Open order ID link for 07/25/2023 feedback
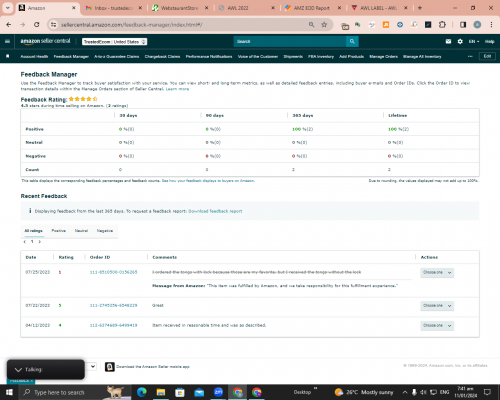Screen dimensions: 500x400 point(113,272)
